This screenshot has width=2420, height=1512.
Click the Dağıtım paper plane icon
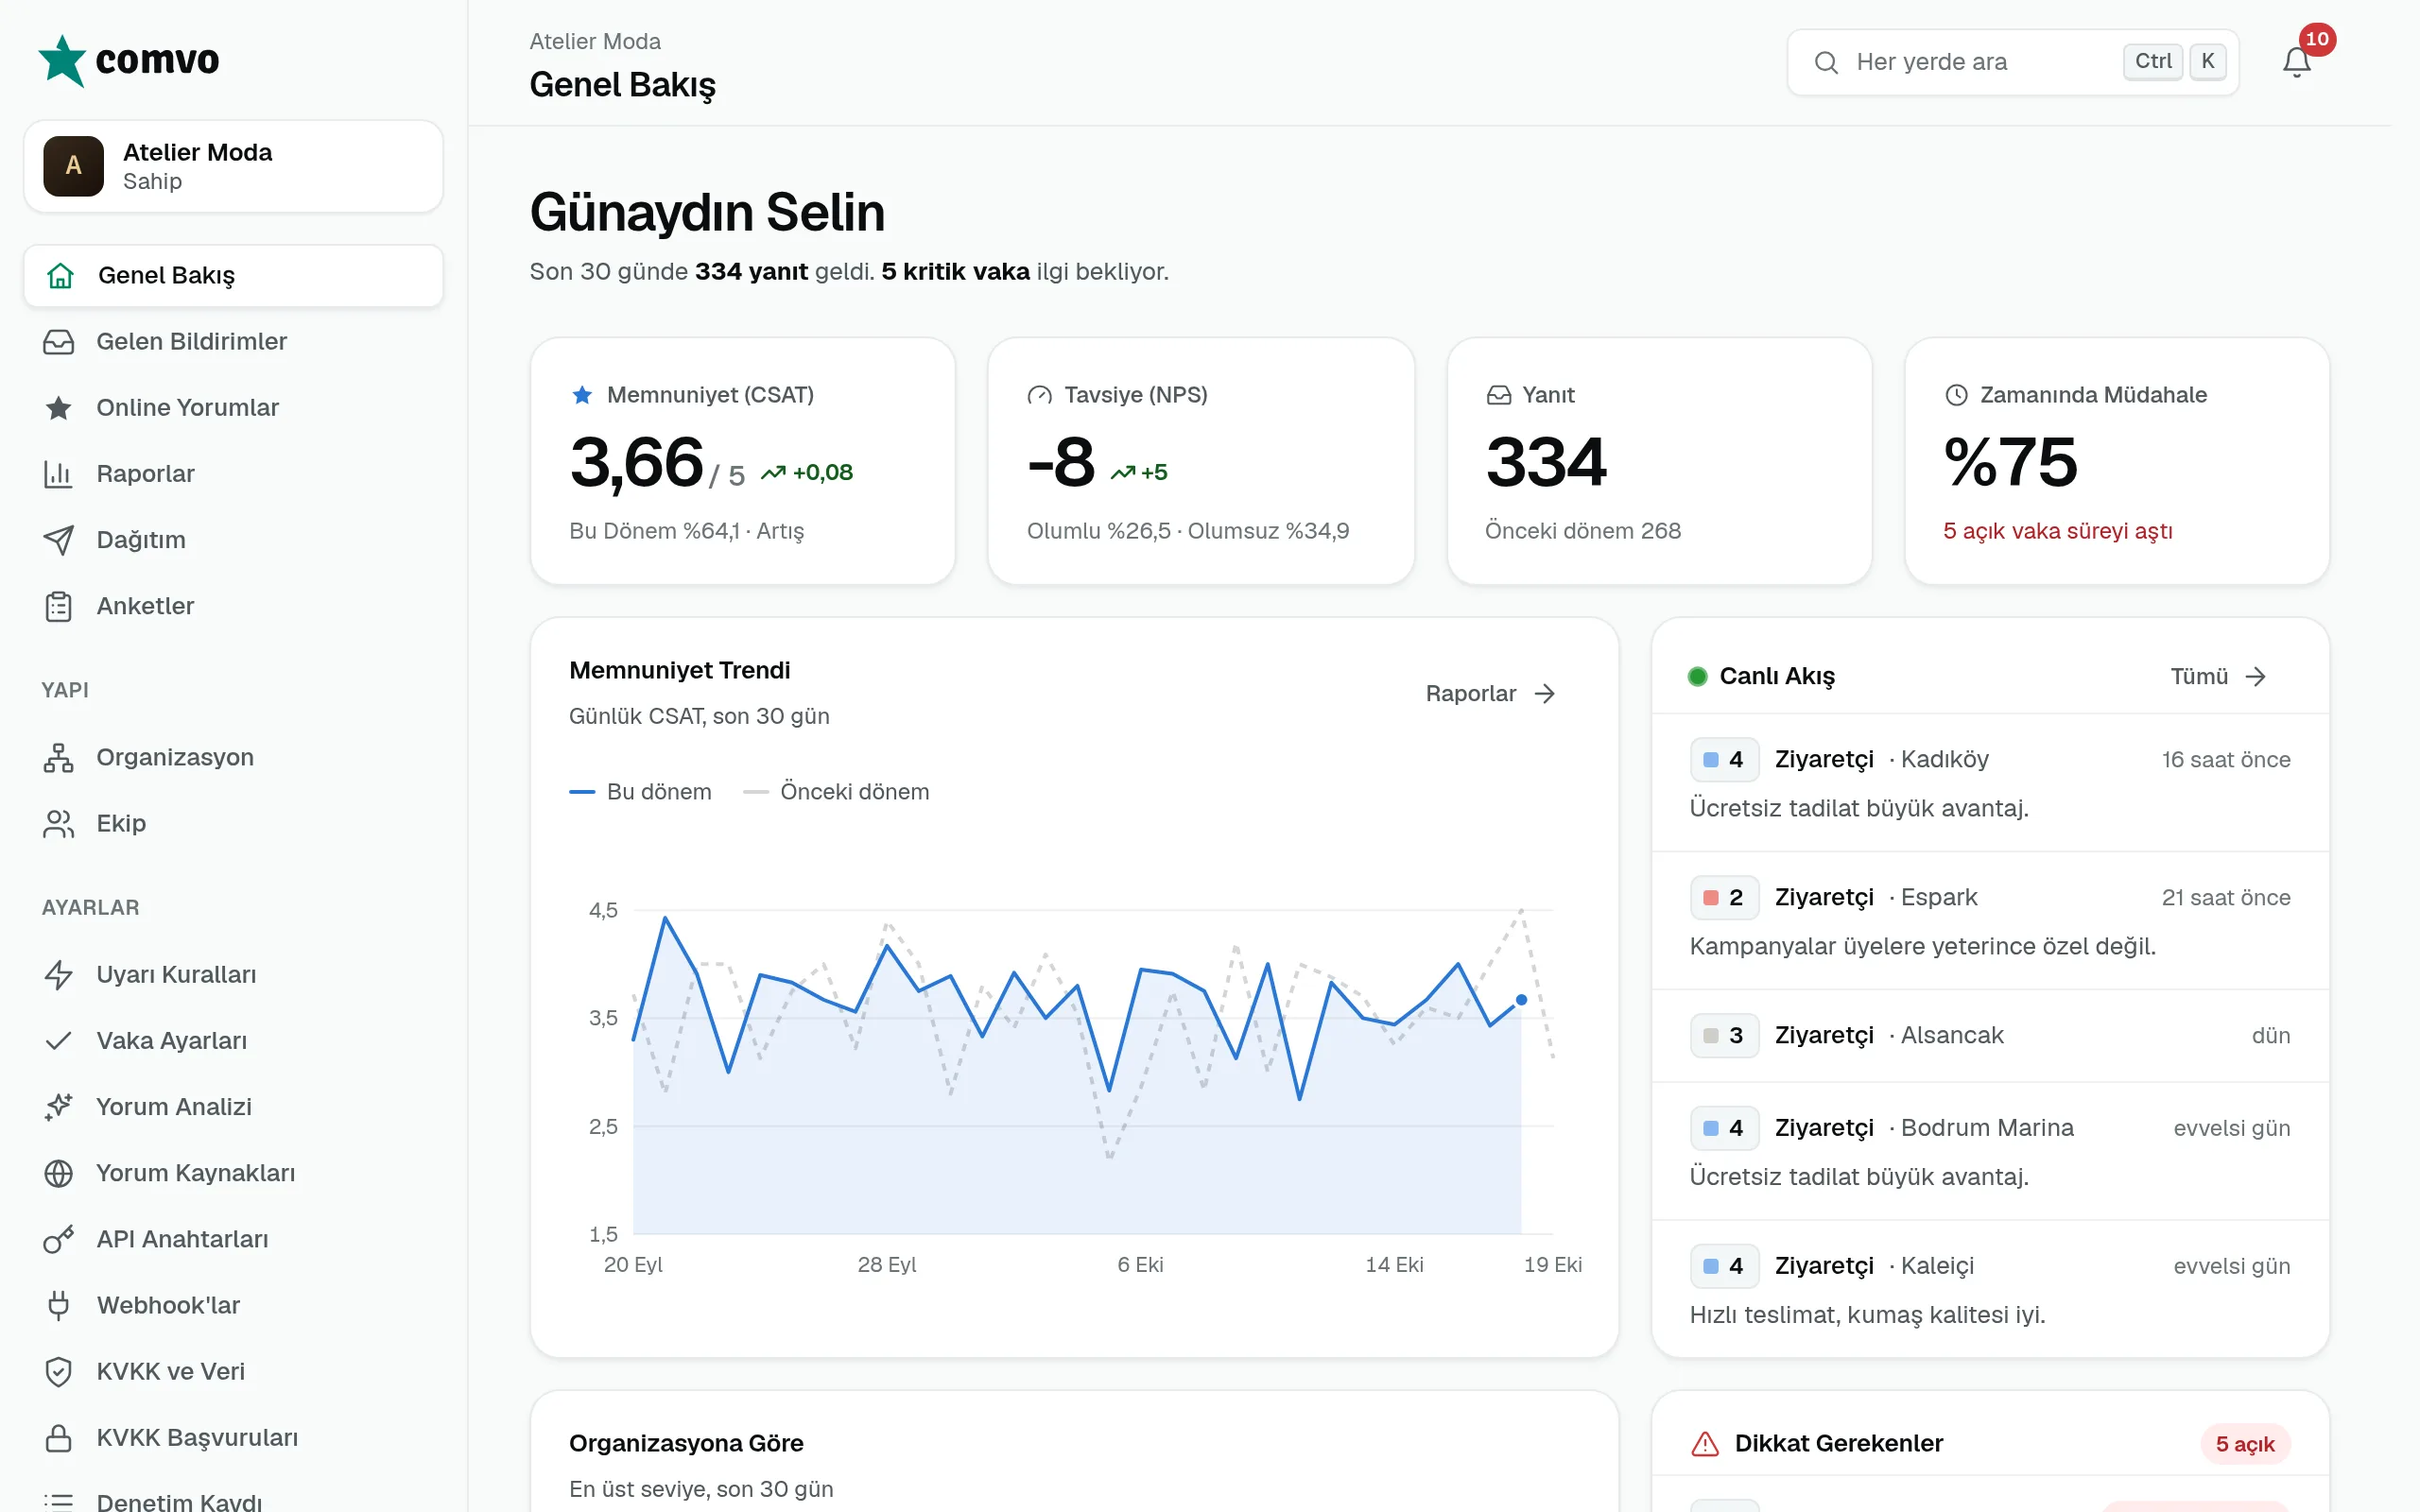point(58,539)
